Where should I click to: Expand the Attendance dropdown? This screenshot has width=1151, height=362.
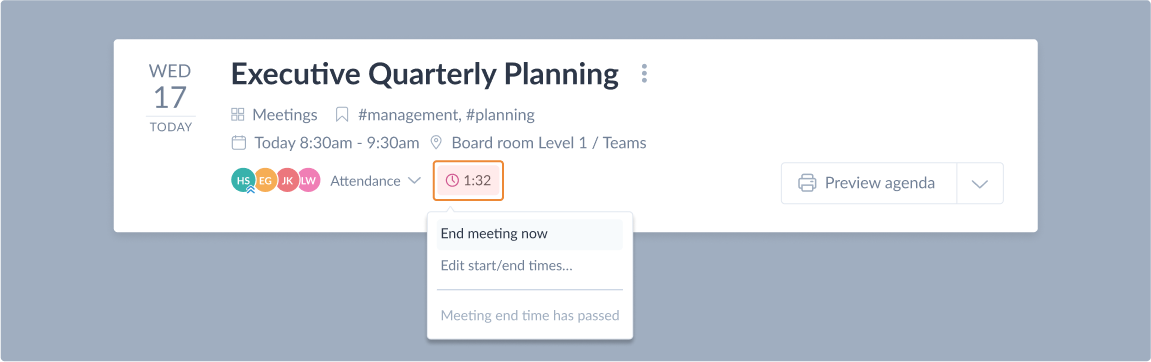pos(375,181)
